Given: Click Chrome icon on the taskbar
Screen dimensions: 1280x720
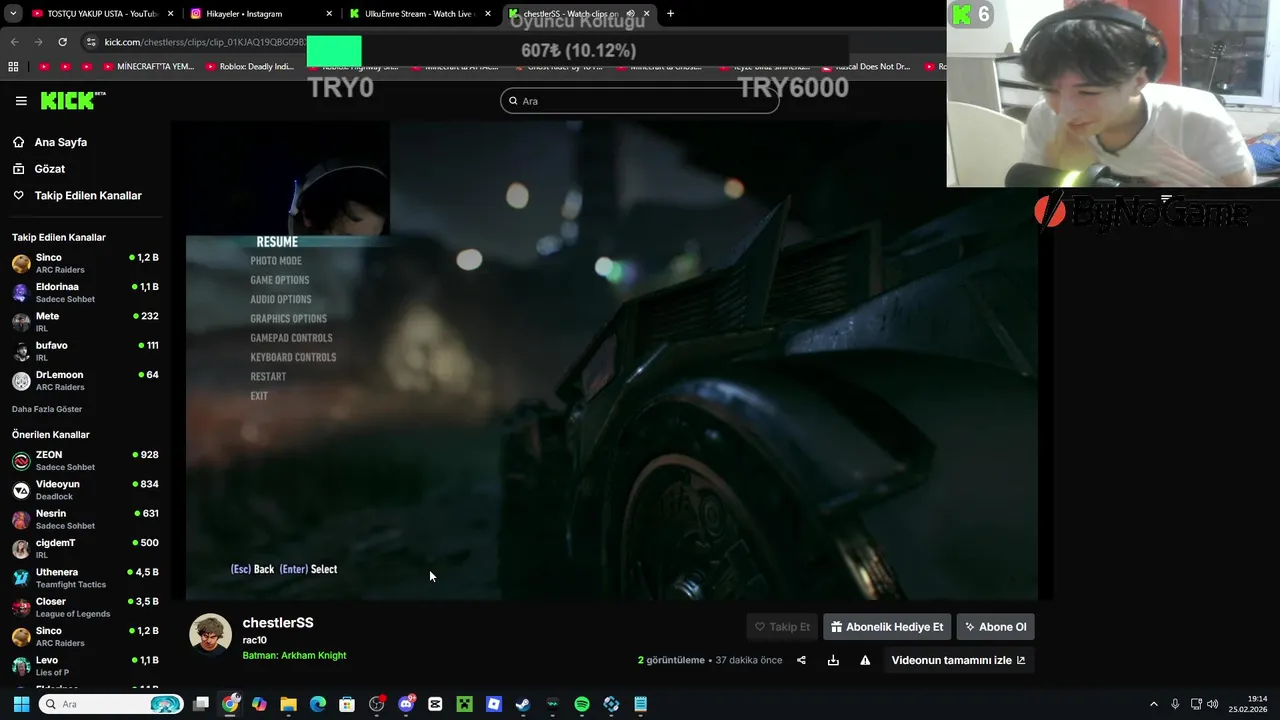Looking at the screenshot, I should (x=231, y=704).
